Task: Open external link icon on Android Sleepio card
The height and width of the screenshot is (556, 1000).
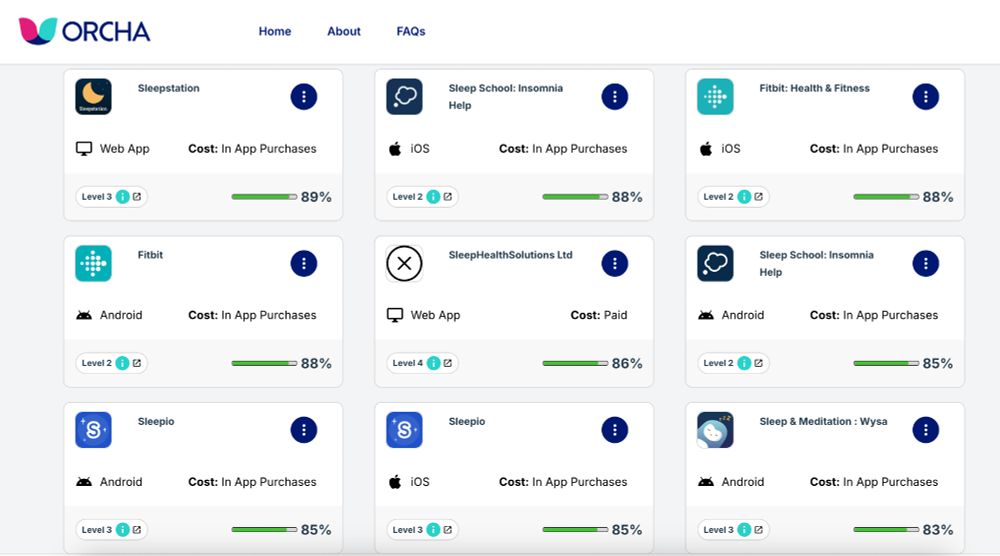Action: coord(136,529)
